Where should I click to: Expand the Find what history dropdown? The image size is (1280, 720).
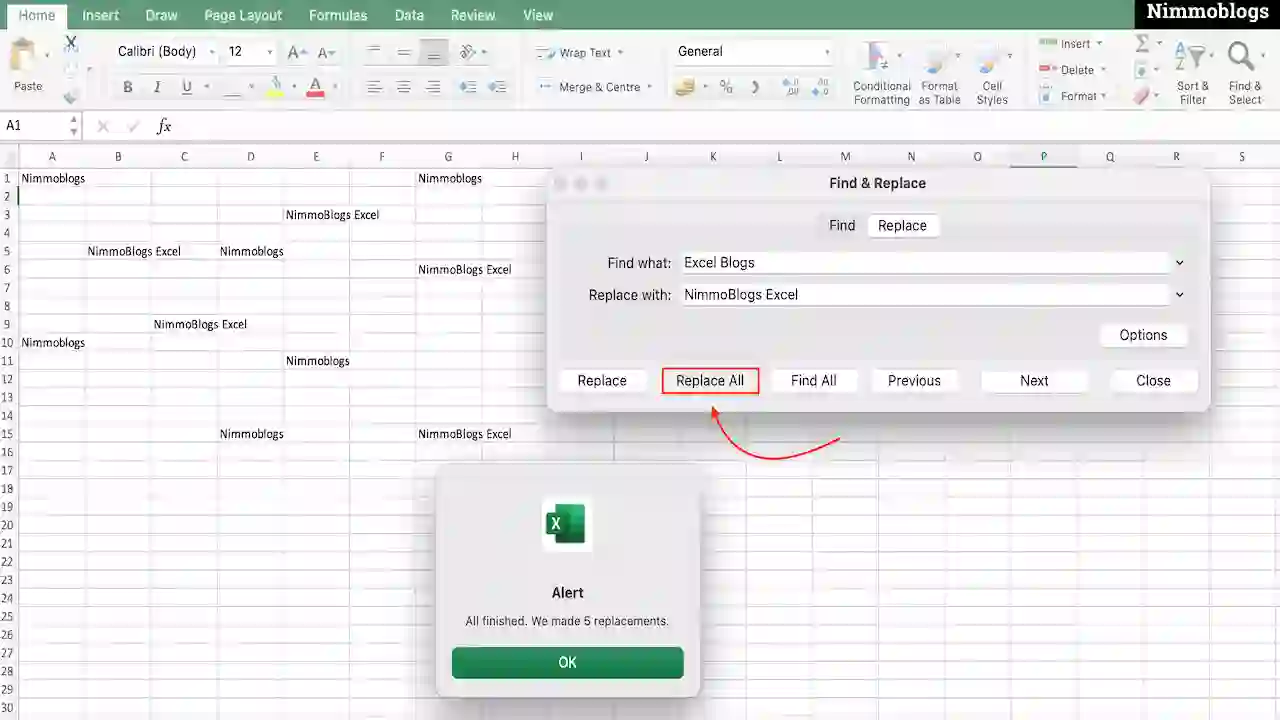1180,263
